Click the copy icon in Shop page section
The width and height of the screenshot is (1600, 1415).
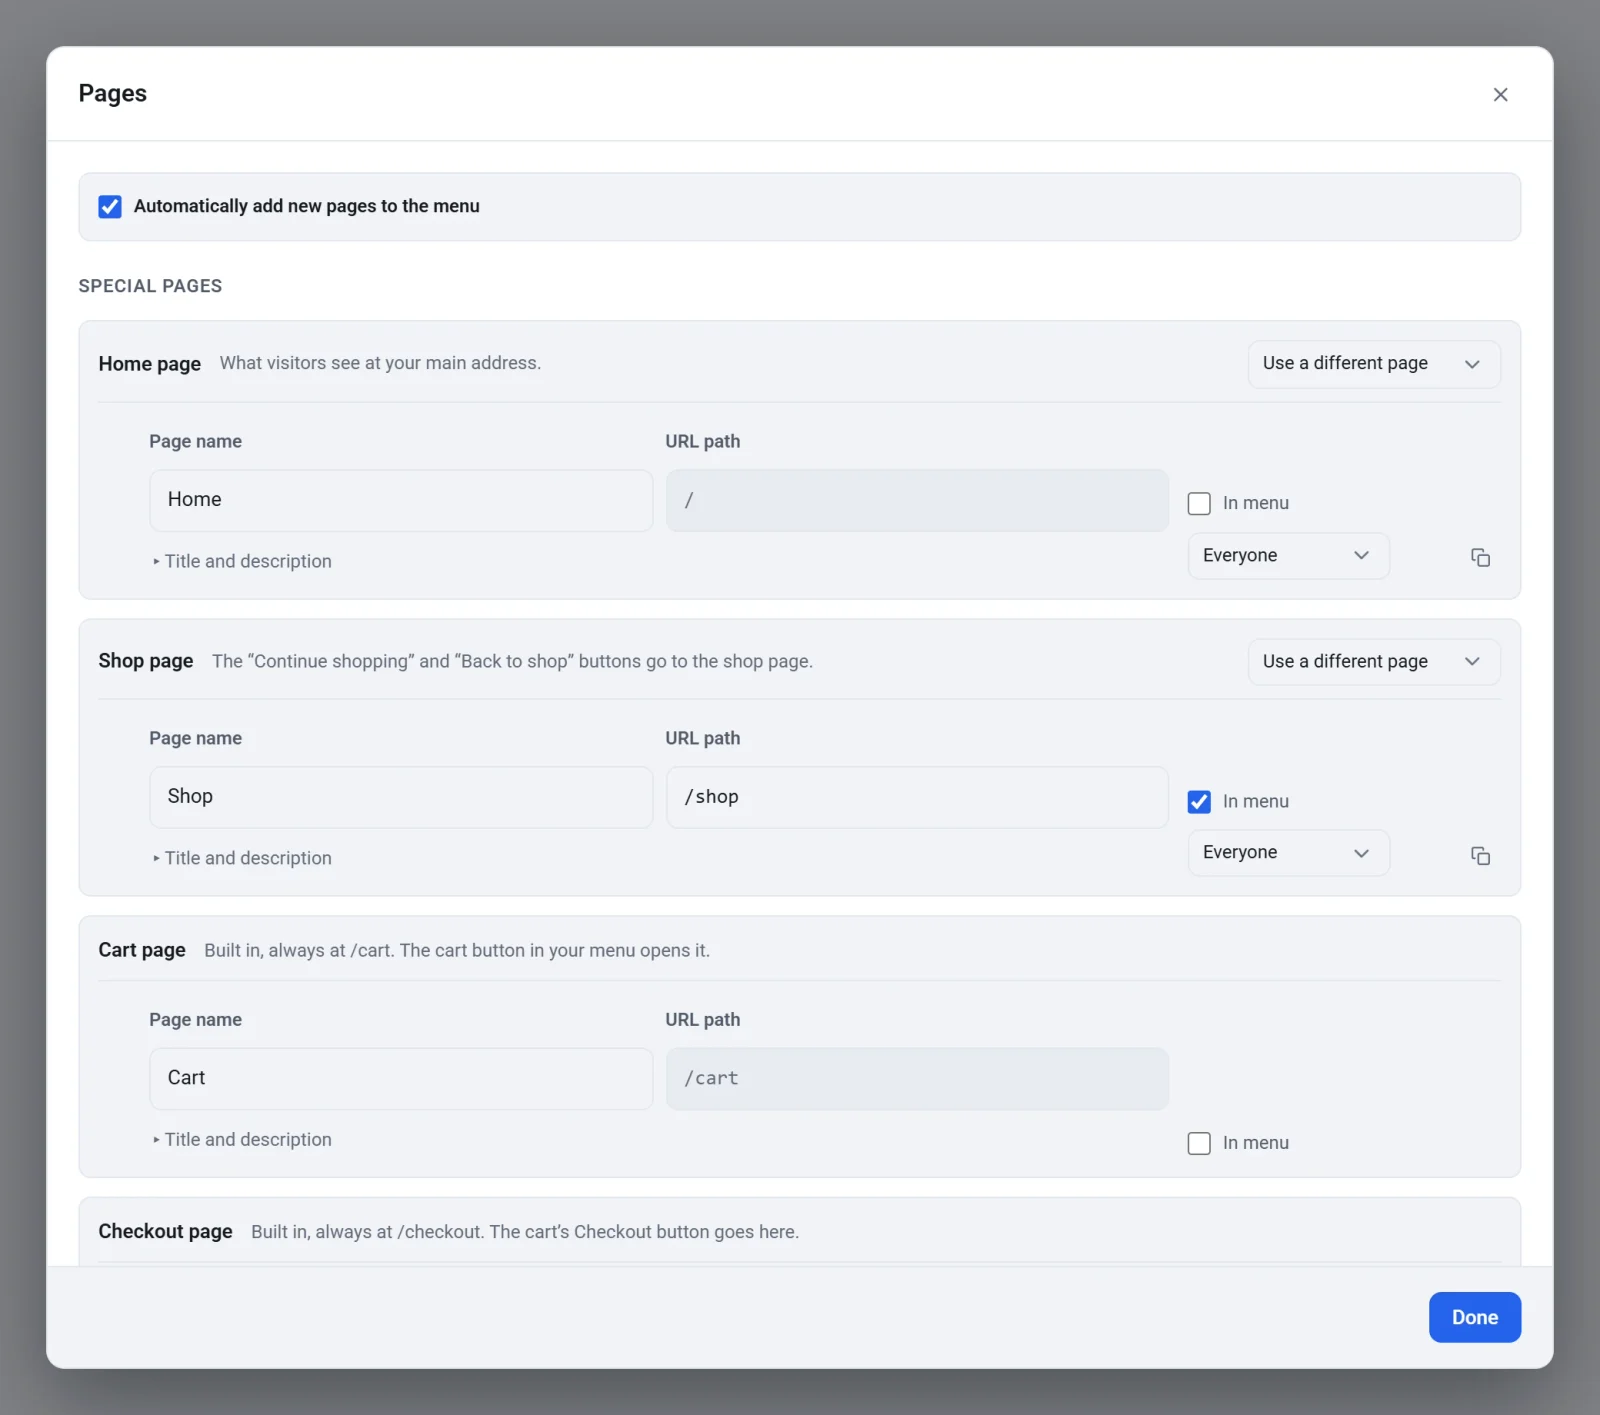[x=1480, y=855]
